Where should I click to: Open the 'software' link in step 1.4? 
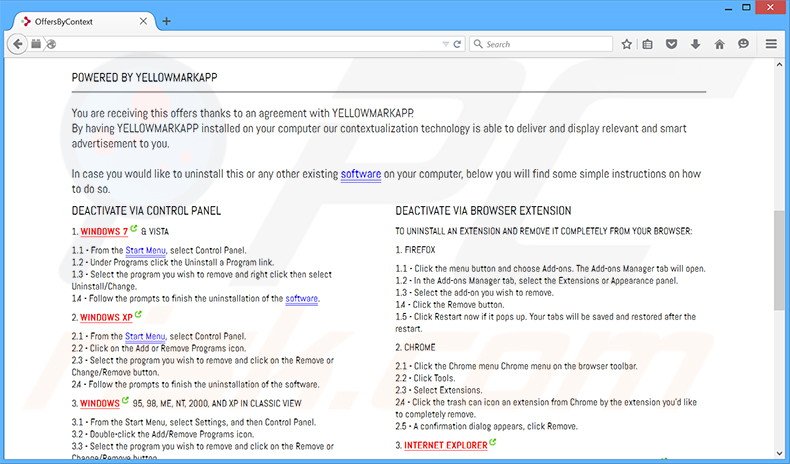coord(302,299)
